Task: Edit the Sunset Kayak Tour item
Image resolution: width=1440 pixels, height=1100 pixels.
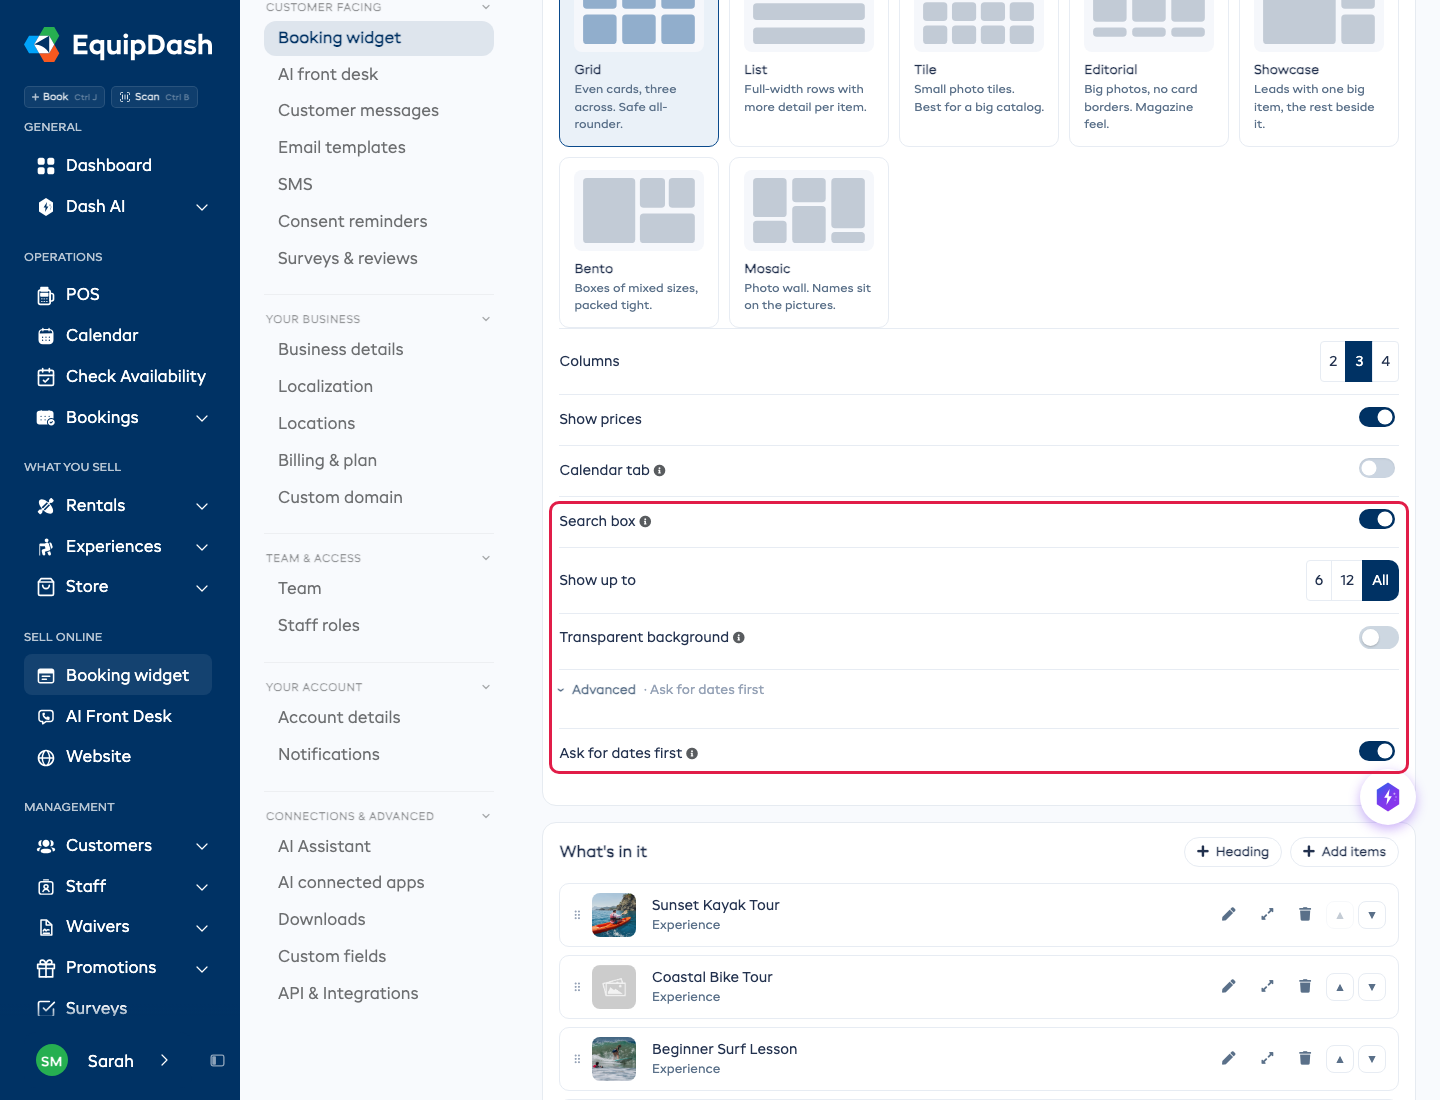Action: point(1229,914)
